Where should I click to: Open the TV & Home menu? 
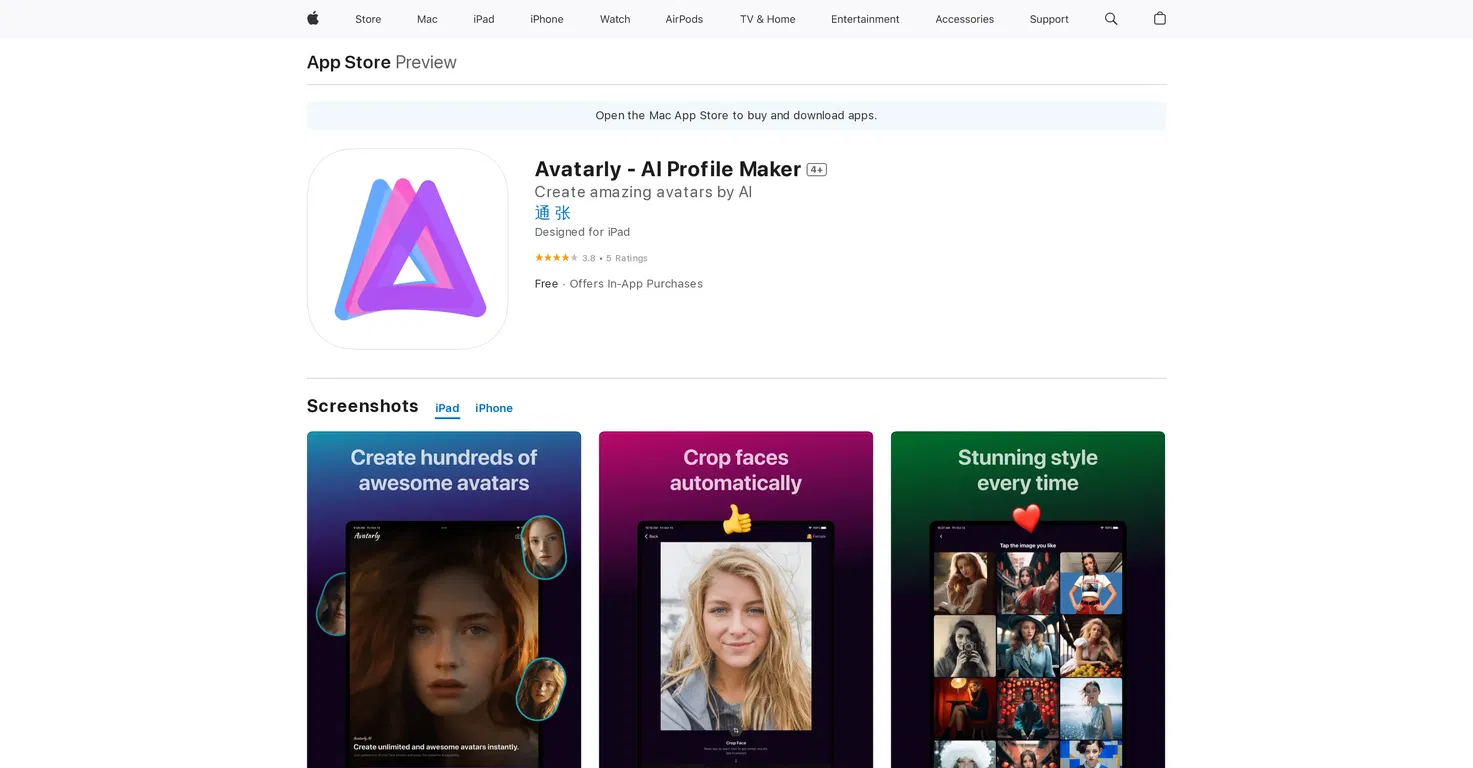(768, 19)
